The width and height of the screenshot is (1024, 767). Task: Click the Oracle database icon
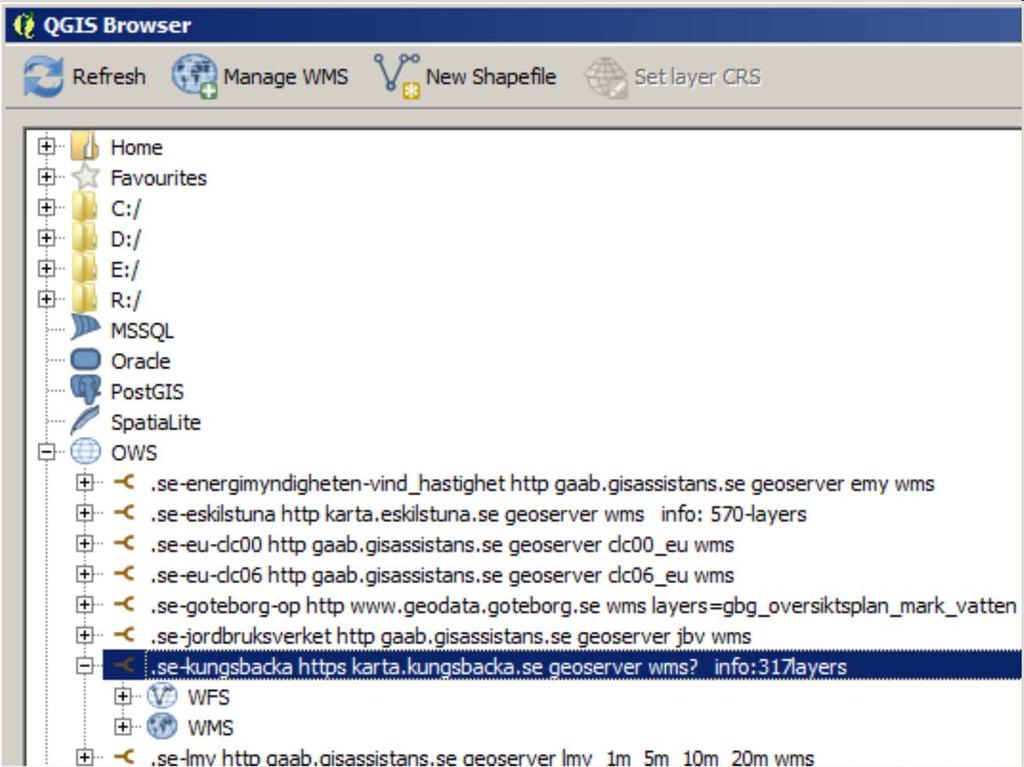tap(86, 359)
